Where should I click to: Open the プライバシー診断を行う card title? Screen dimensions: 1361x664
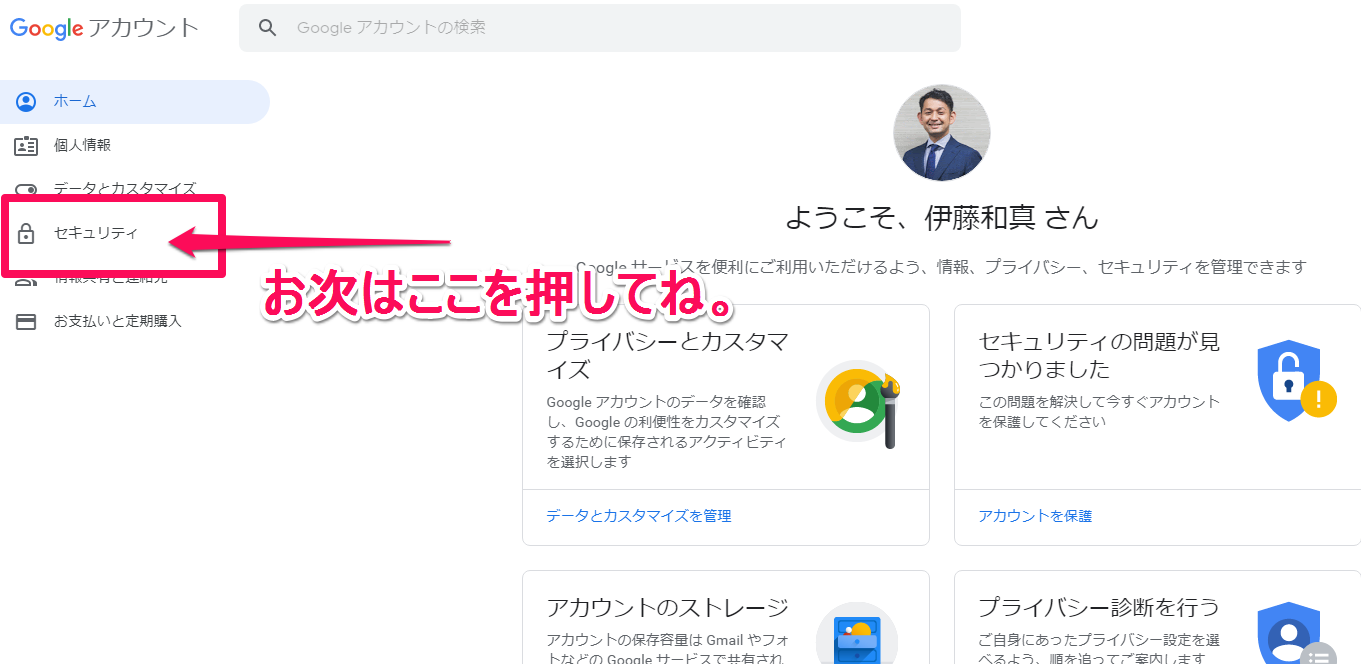point(1099,607)
